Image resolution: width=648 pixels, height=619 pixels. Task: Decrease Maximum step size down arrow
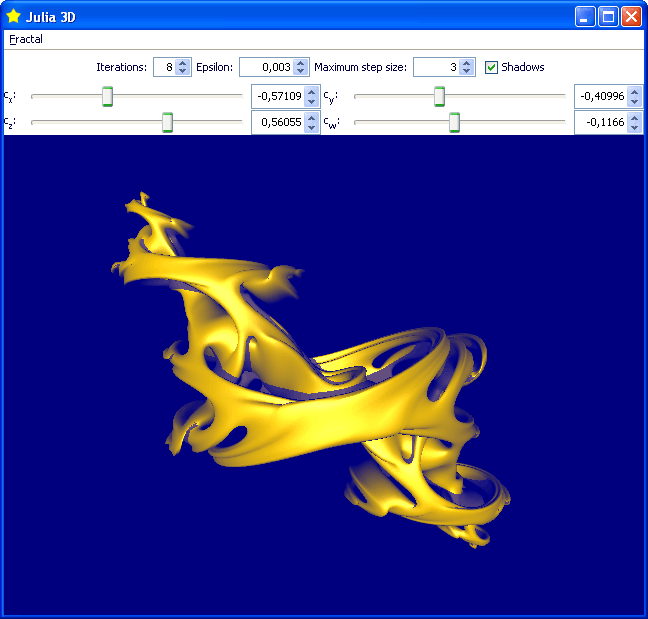pyautogui.click(x=467, y=71)
